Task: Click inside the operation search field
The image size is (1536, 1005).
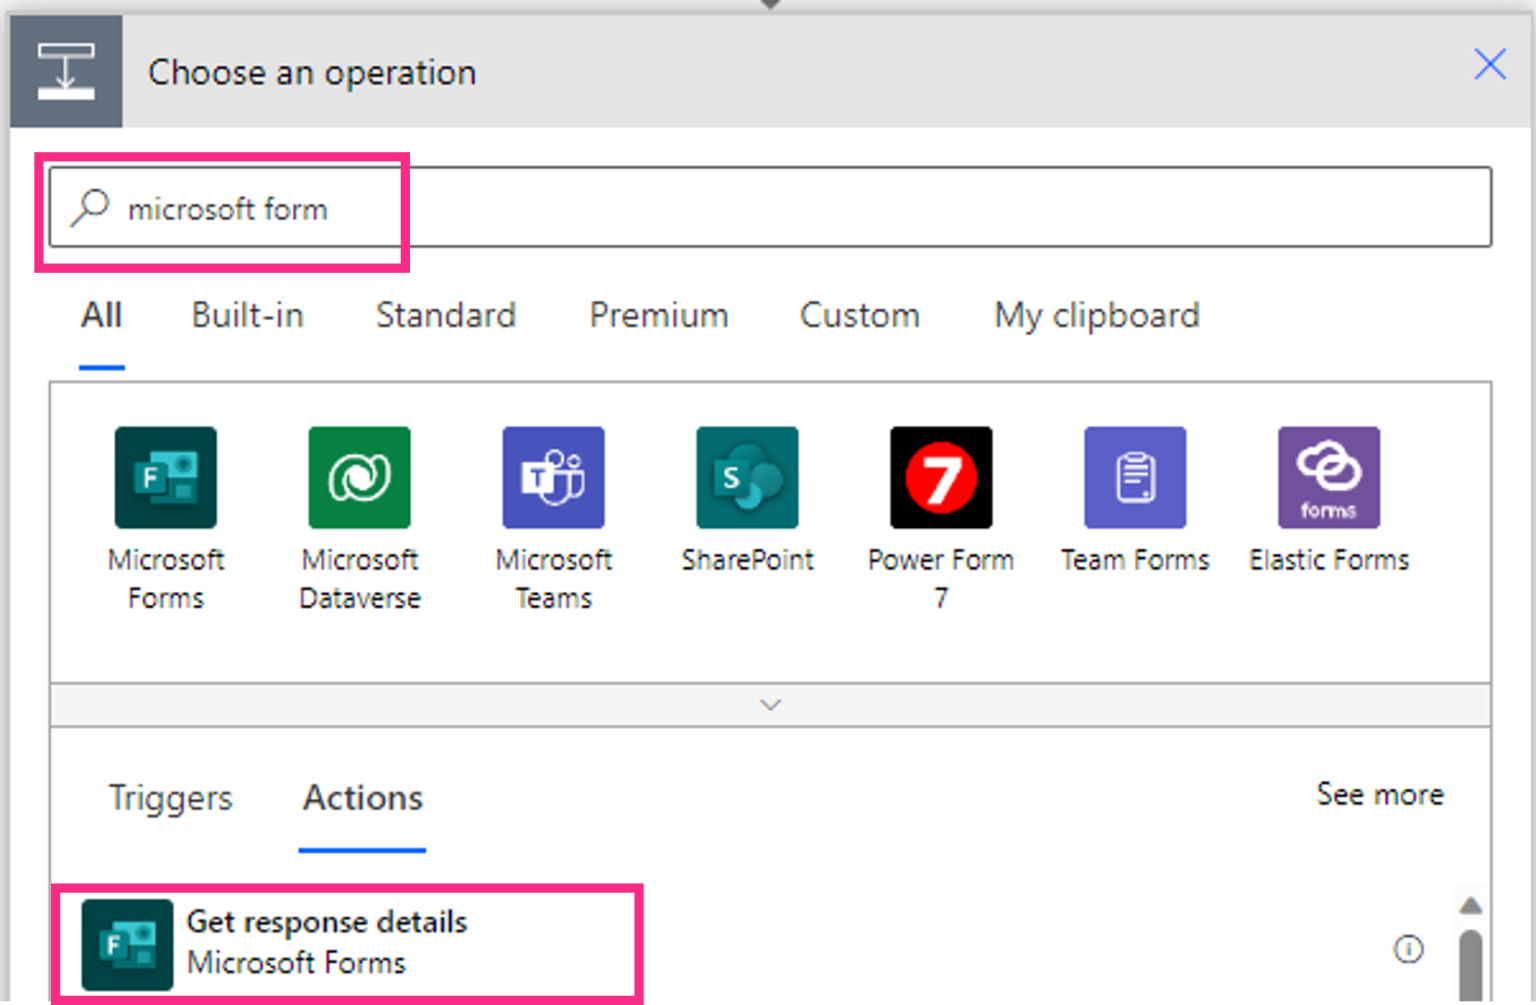Action: coord(600,207)
